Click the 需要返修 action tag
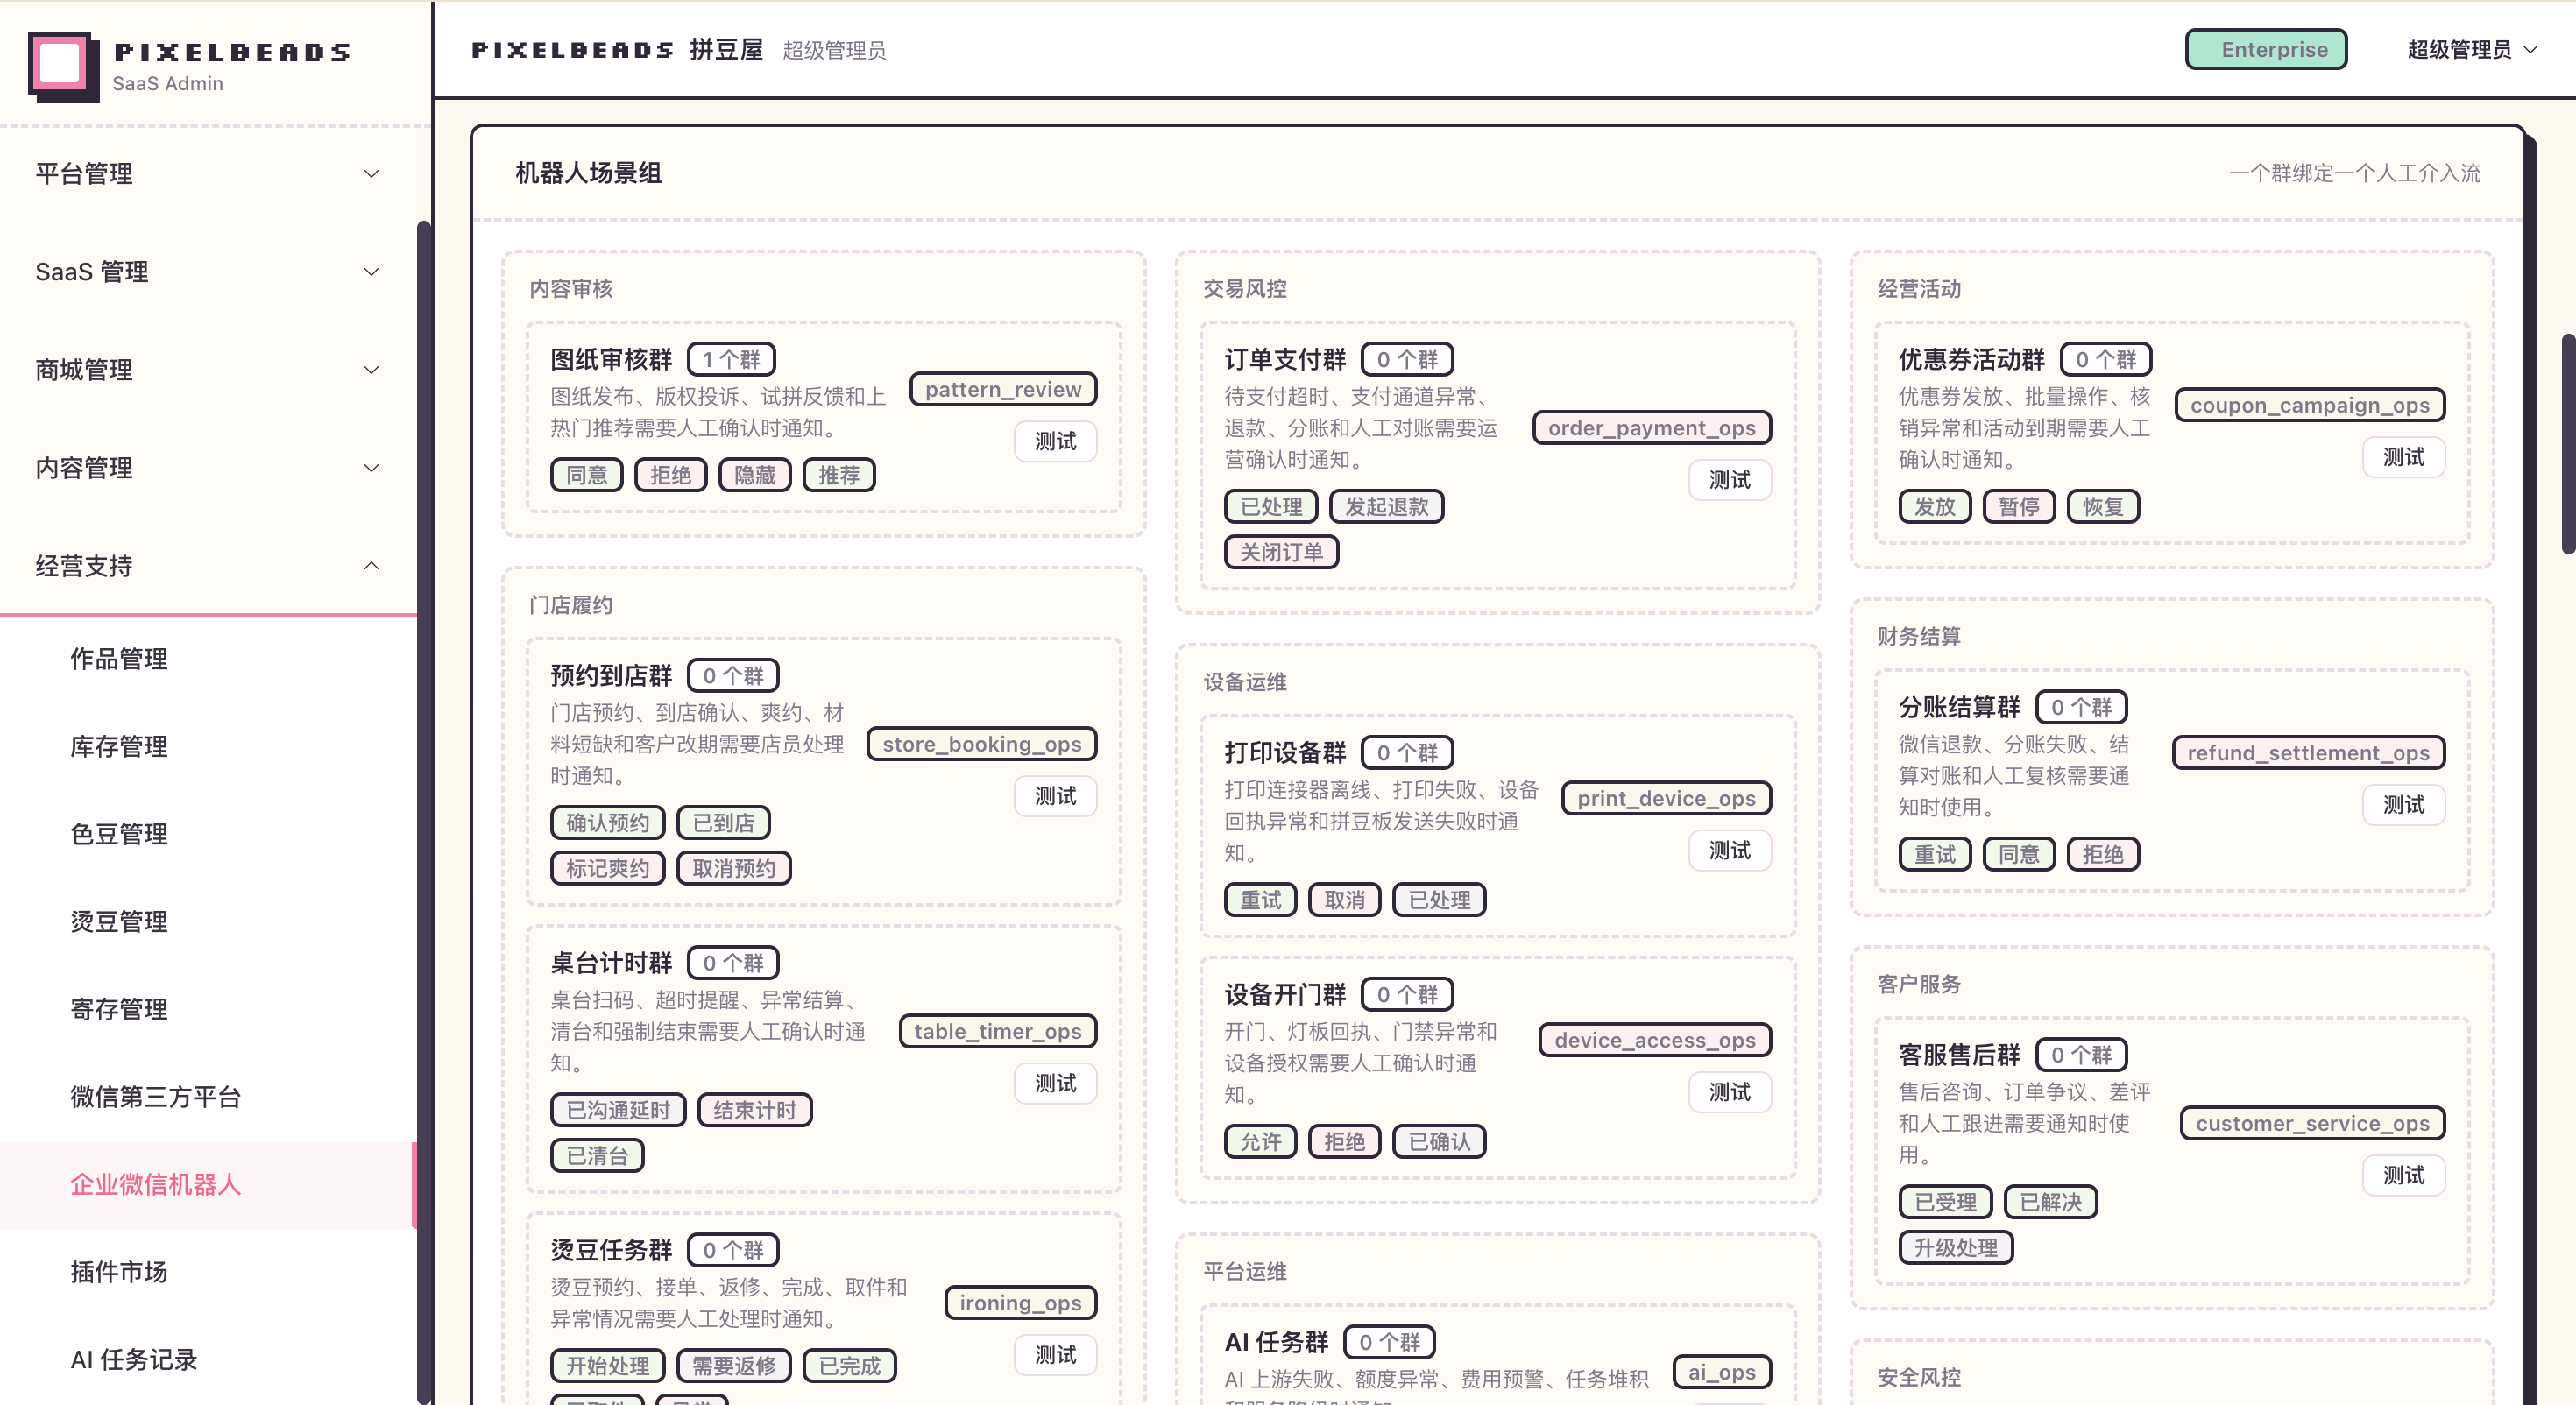Image resolution: width=2576 pixels, height=1405 pixels. (x=734, y=1365)
